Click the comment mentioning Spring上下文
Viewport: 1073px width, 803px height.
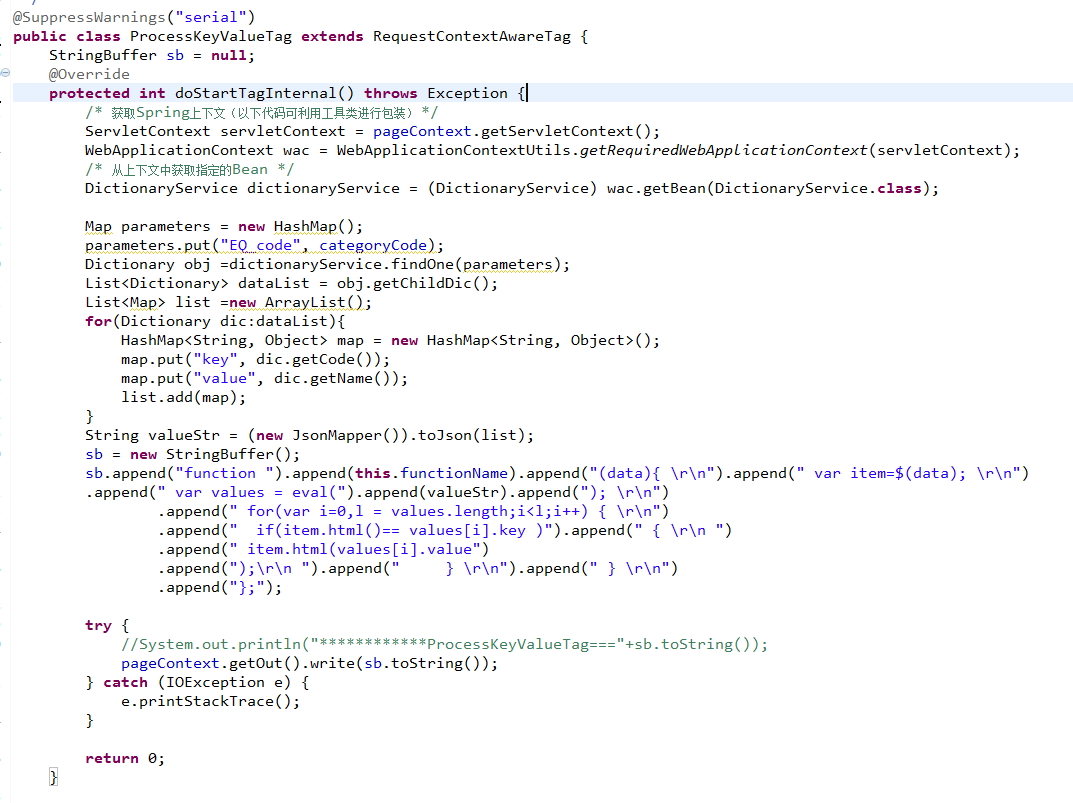pyautogui.click(x=261, y=112)
